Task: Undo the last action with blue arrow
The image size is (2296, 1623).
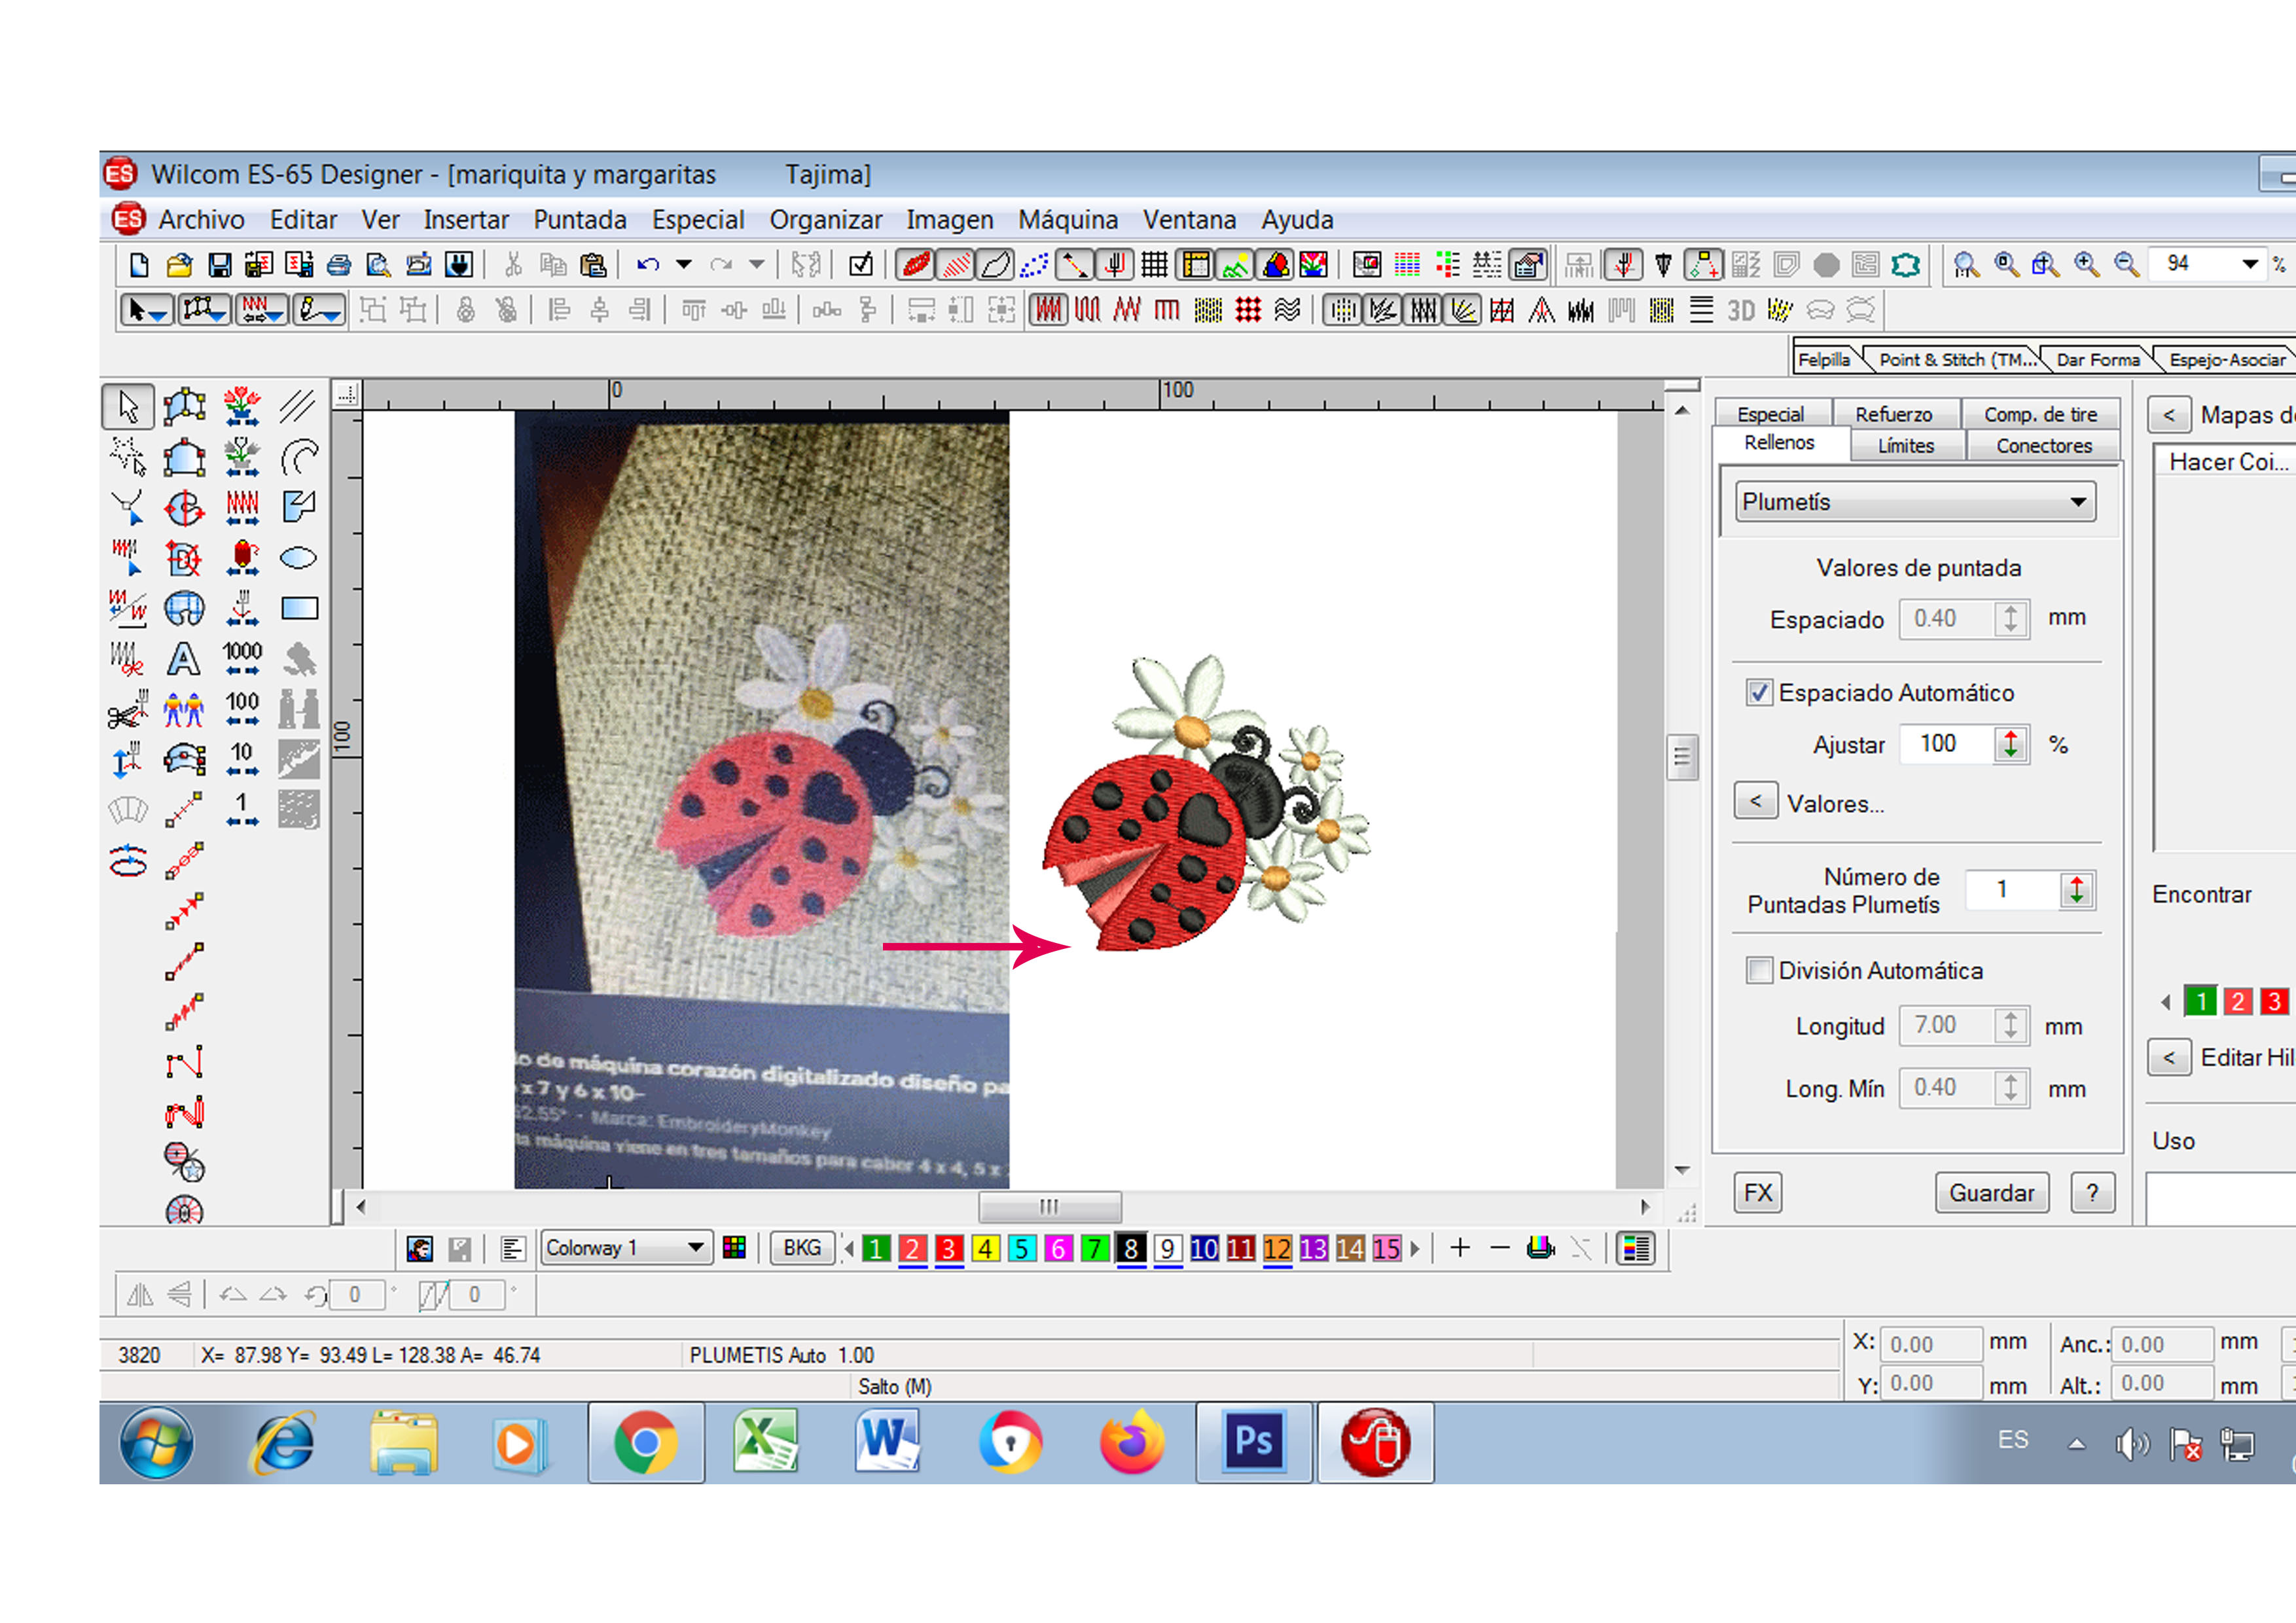Action: point(648,265)
